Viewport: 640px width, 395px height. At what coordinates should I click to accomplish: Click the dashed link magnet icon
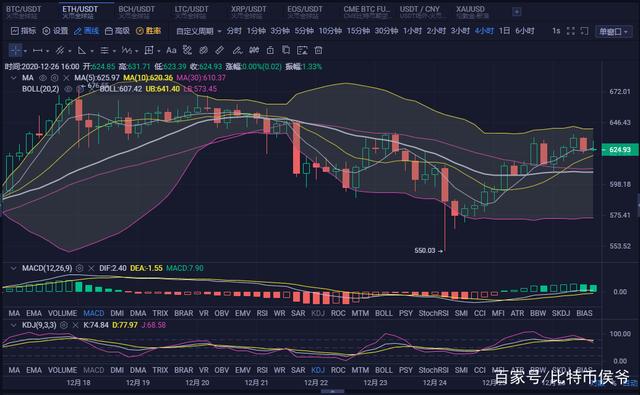tap(187, 50)
